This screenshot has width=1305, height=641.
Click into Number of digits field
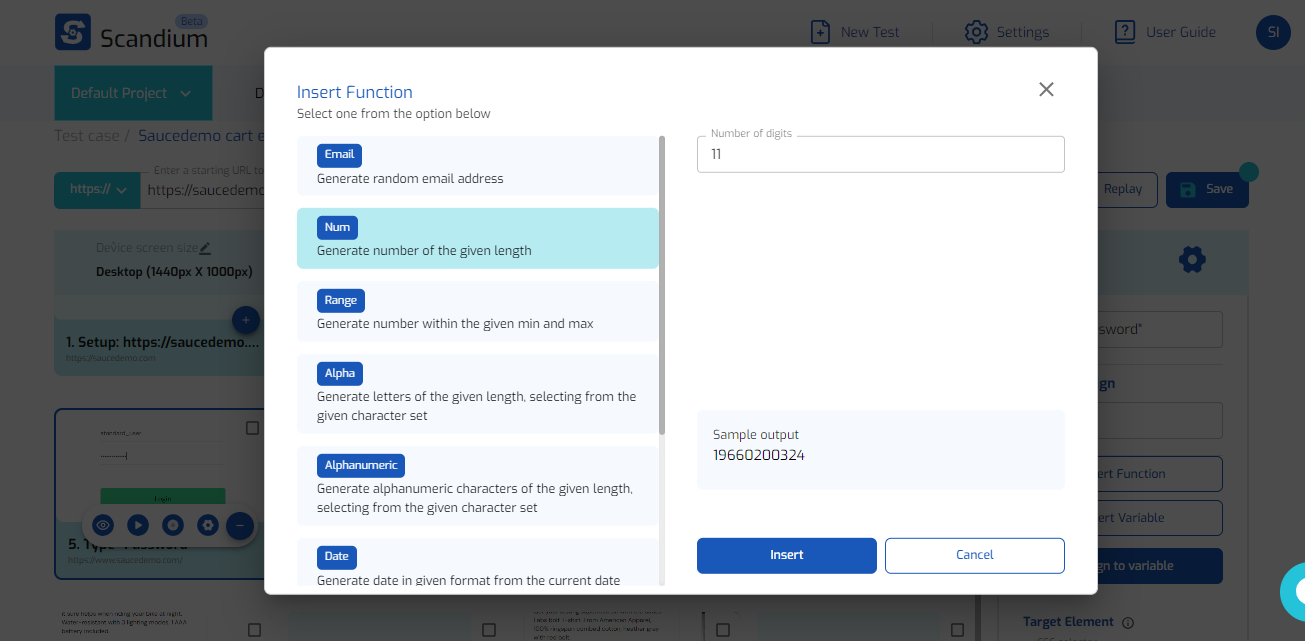tap(880, 155)
